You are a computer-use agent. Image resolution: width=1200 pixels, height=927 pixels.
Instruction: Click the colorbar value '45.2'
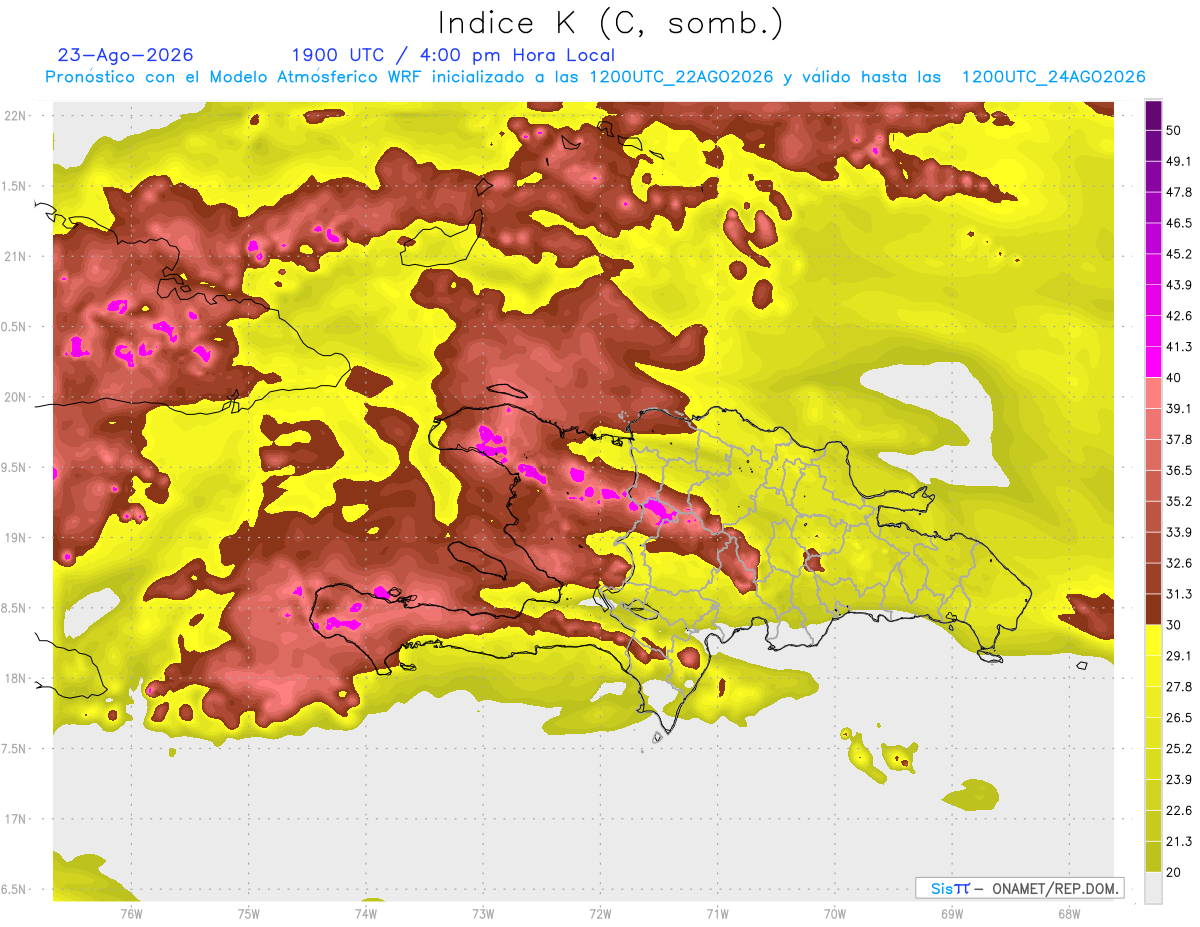[x=1179, y=254]
